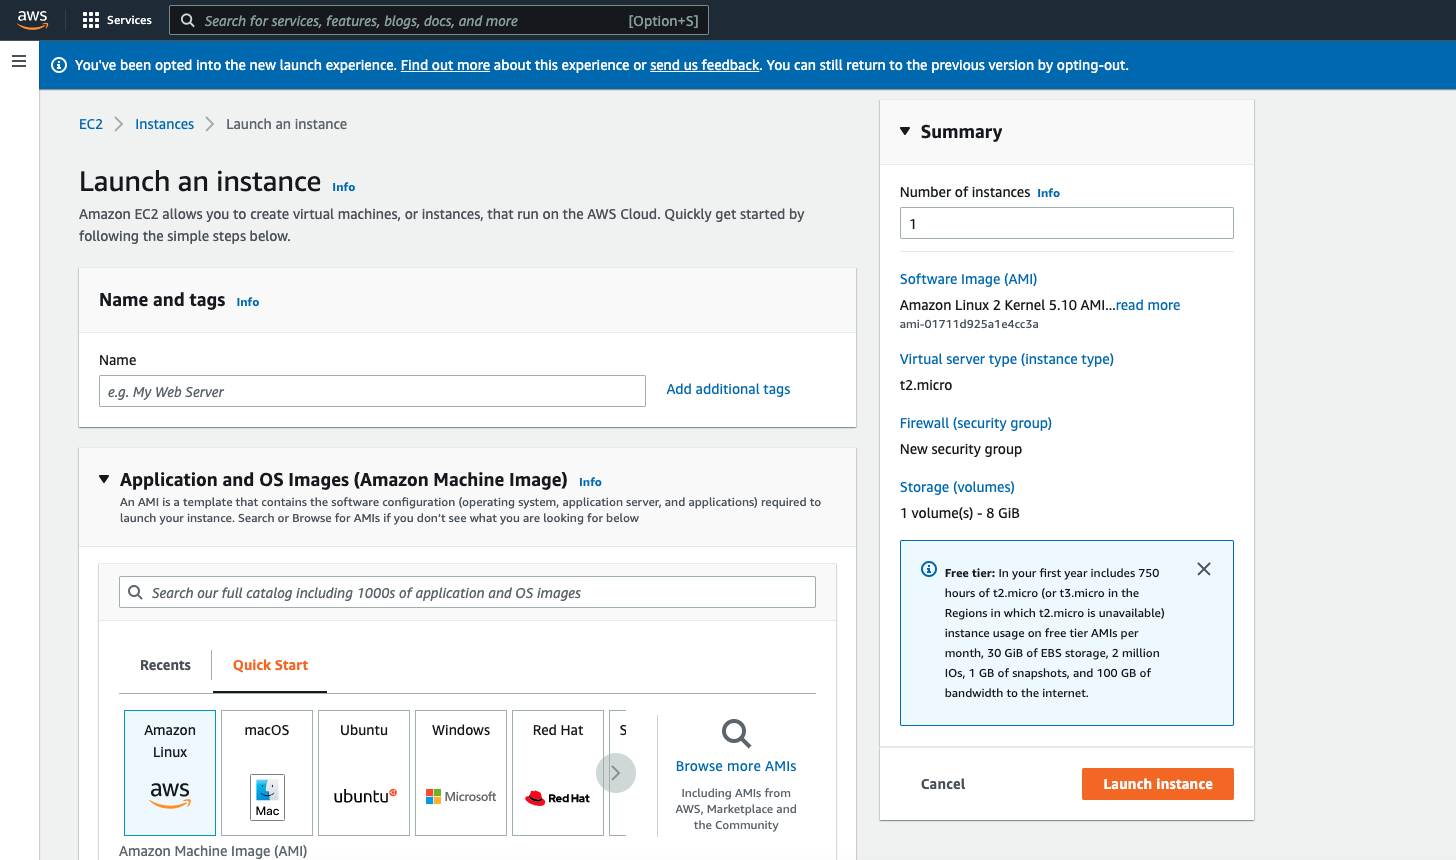Focus the AMI catalog search box
The image size is (1456, 860).
467,592
